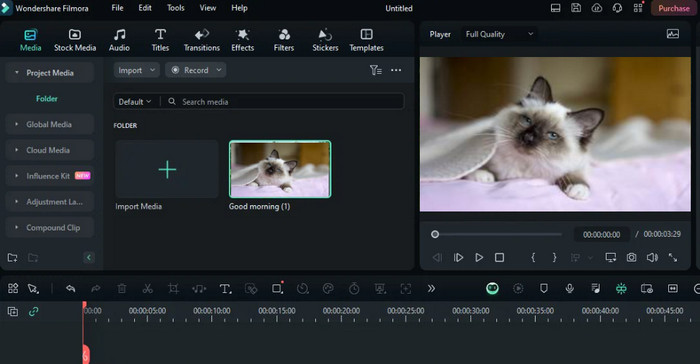Open the Stock Media tab
Viewport: 700px width, 364px height.
tap(75, 40)
